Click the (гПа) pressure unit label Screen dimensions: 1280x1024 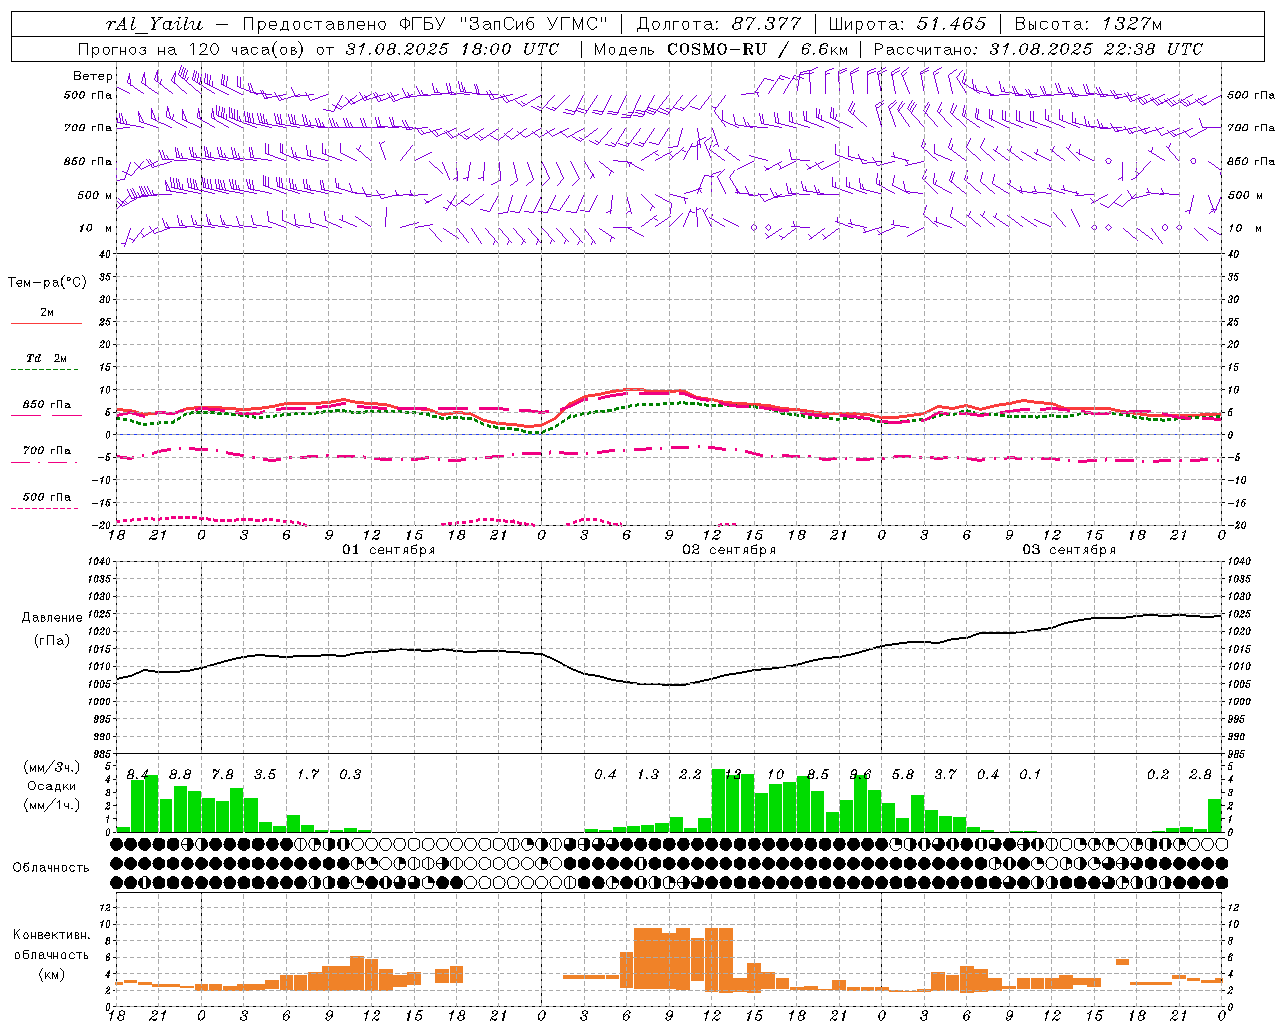[52, 641]
